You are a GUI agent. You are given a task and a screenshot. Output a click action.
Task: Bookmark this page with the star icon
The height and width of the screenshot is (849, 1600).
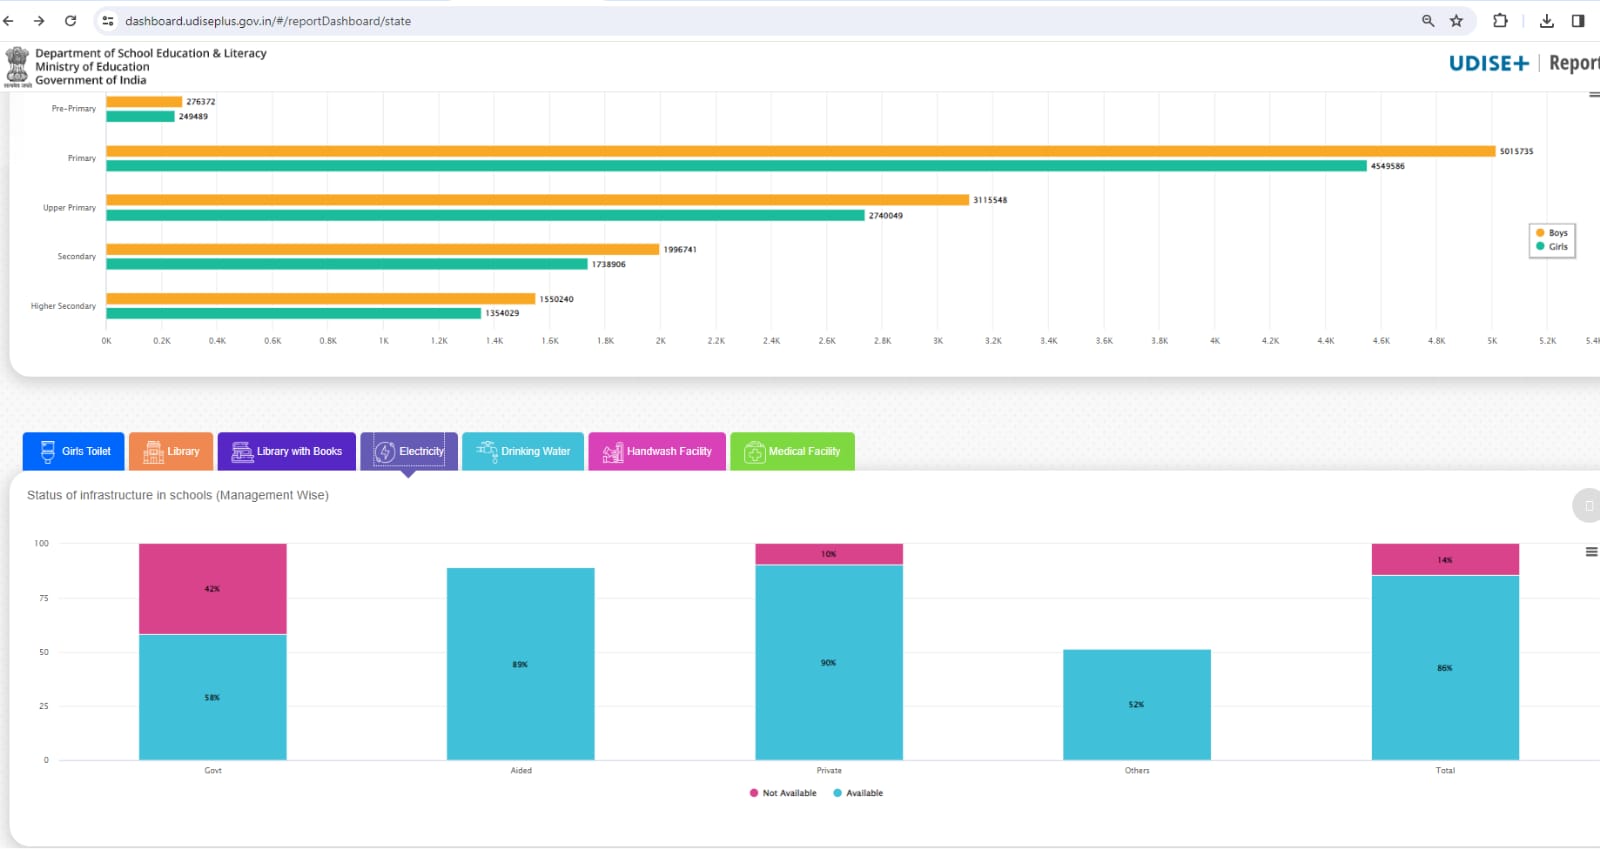click(1456, 21)
